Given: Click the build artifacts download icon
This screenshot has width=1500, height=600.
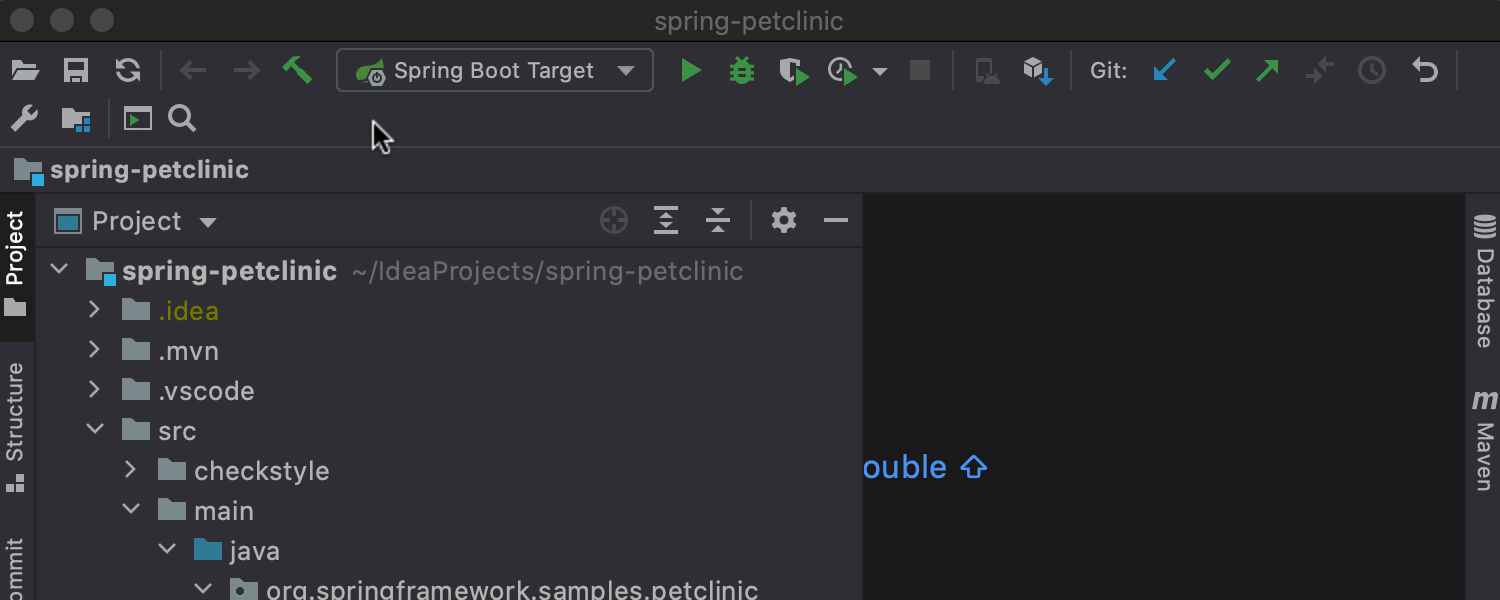Looking at the screenshot, I should point(1038,71).
